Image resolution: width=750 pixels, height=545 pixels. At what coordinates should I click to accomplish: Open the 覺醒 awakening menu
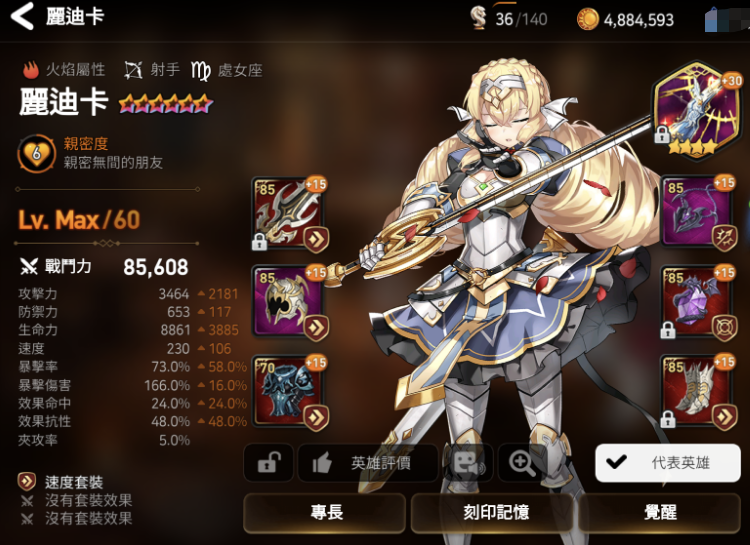[660, 513]
